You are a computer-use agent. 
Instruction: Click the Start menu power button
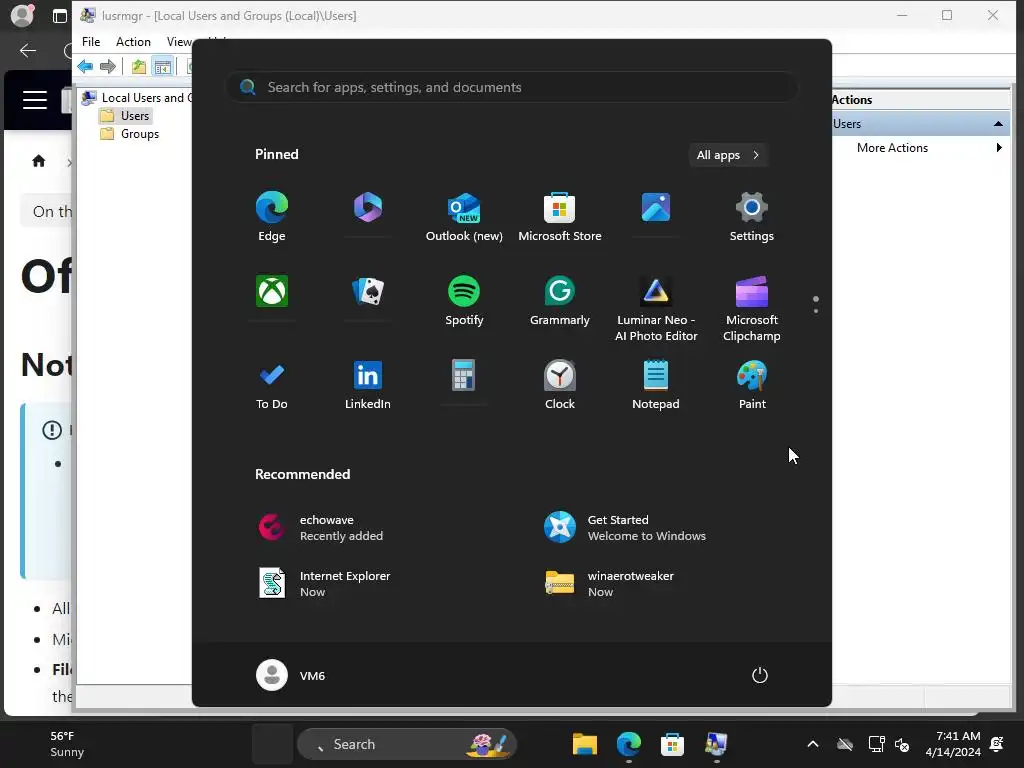pos(760,675)
